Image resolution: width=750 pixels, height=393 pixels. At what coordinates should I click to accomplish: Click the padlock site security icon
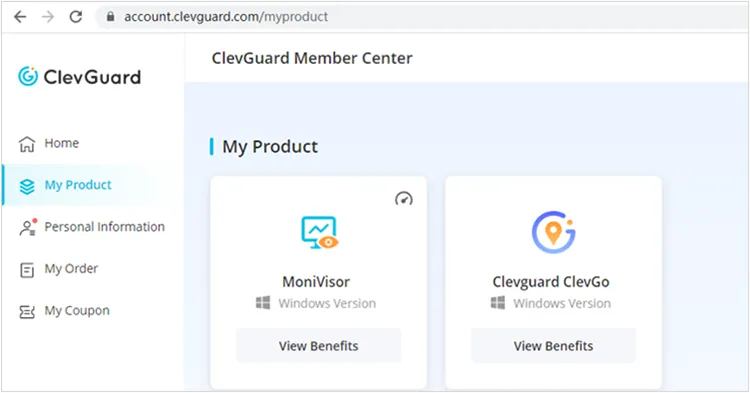pyautogui.click(x=110, y=17)
